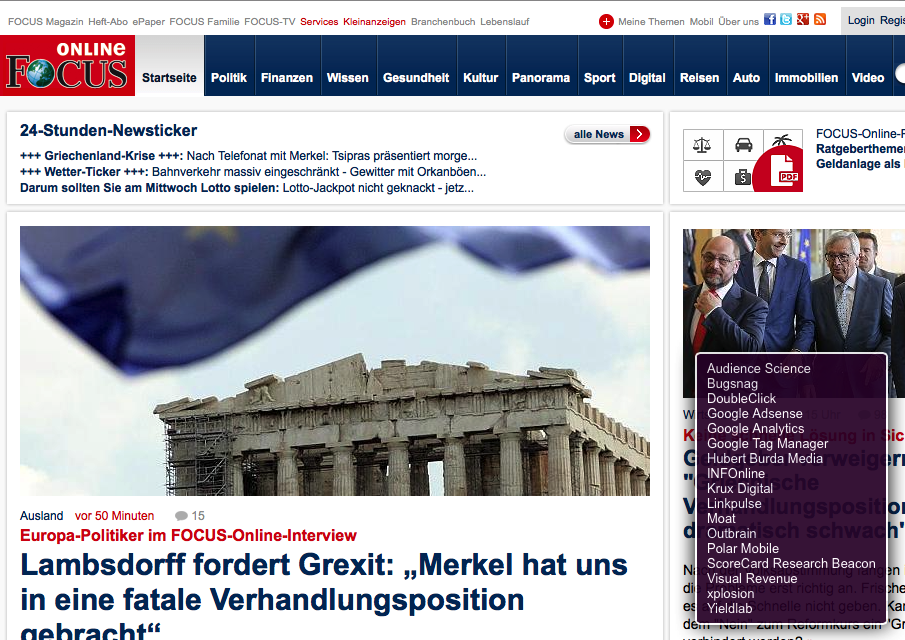Open the ePaper link
Screen dimensions: 905x640
(x=148, y=22)
